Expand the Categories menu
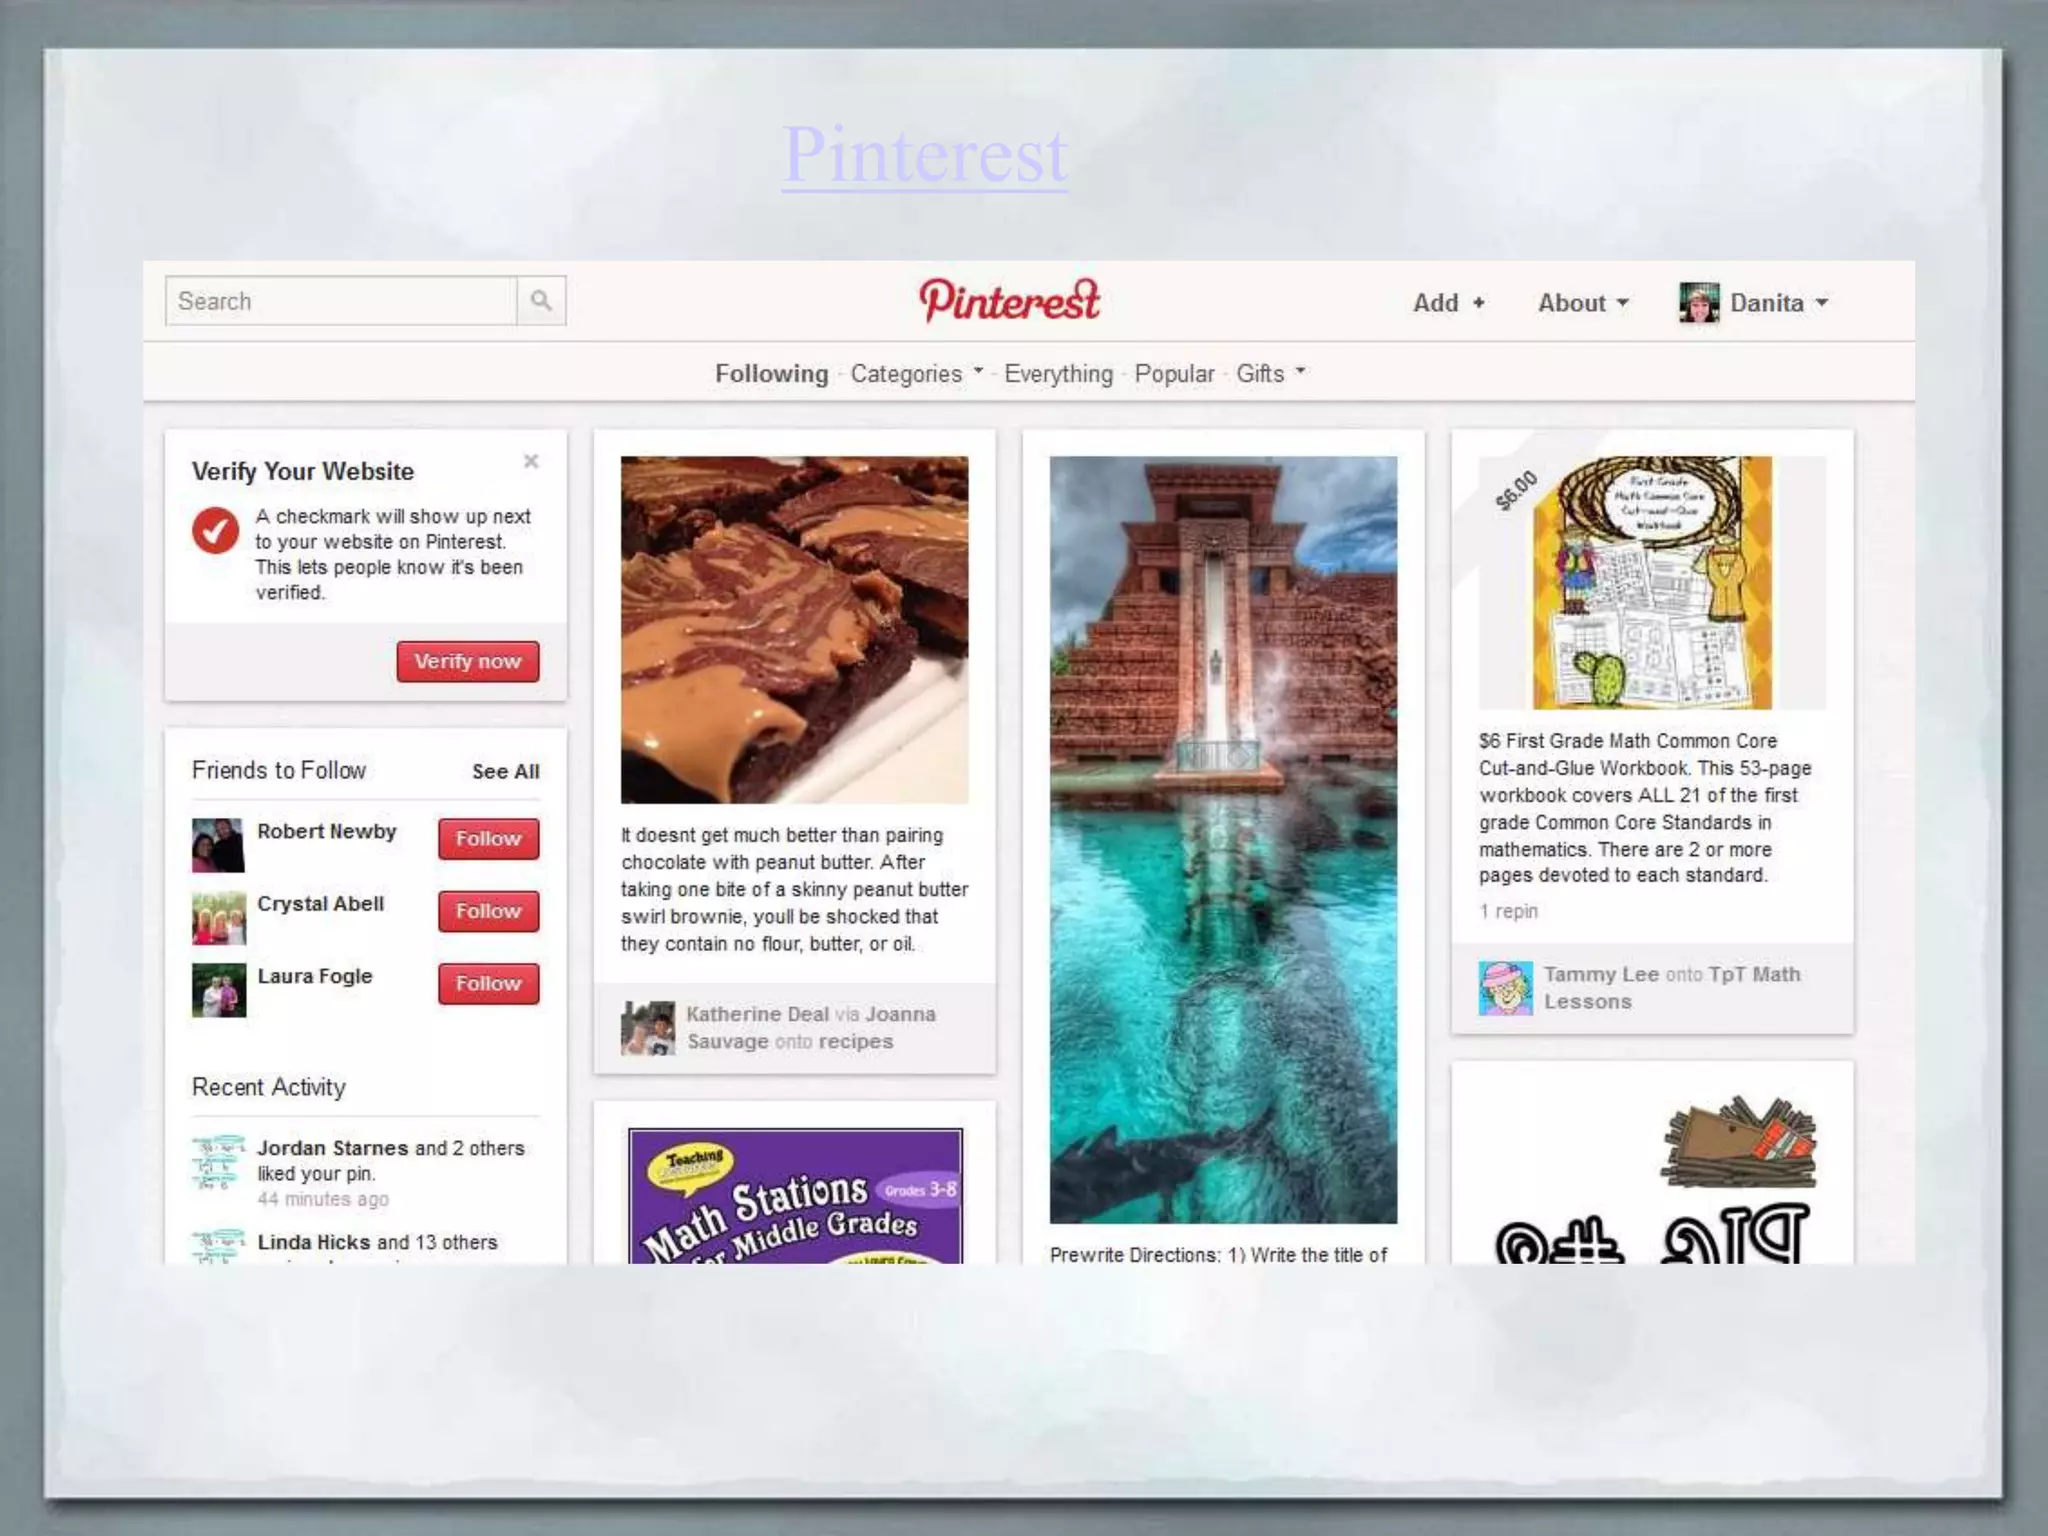Screen dimensions: 2048x1536 [916, 374]
